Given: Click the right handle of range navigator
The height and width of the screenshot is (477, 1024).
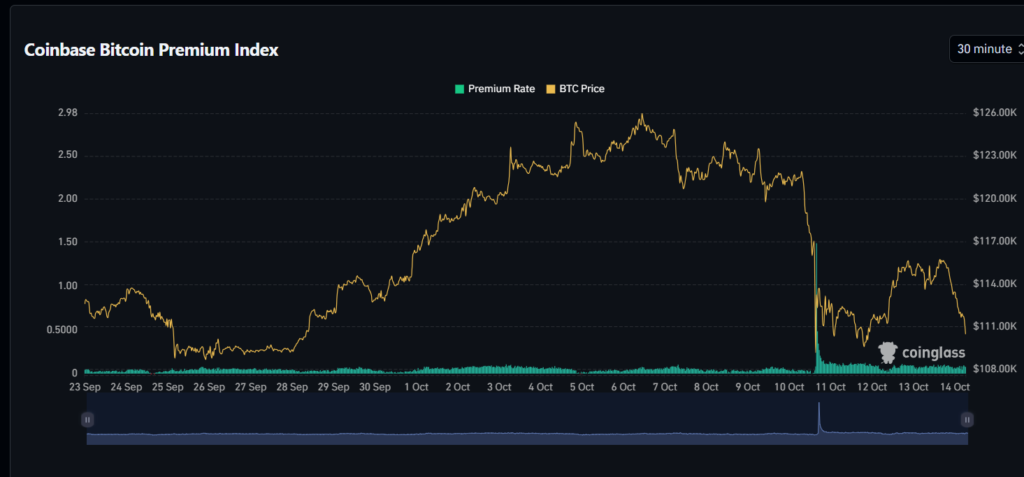Looking at the screenshot, I should pos(967,420).
